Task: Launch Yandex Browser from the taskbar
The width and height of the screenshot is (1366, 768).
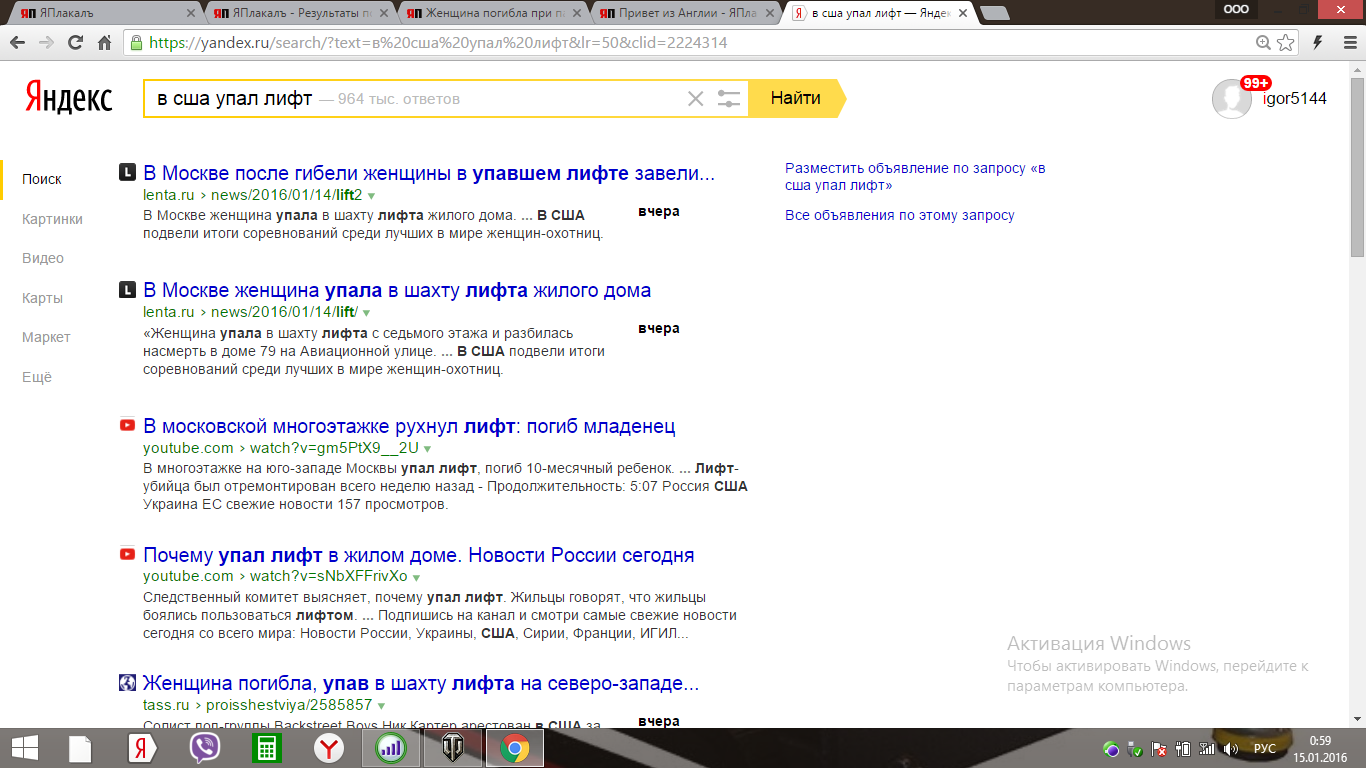Action: pos(142,748)
